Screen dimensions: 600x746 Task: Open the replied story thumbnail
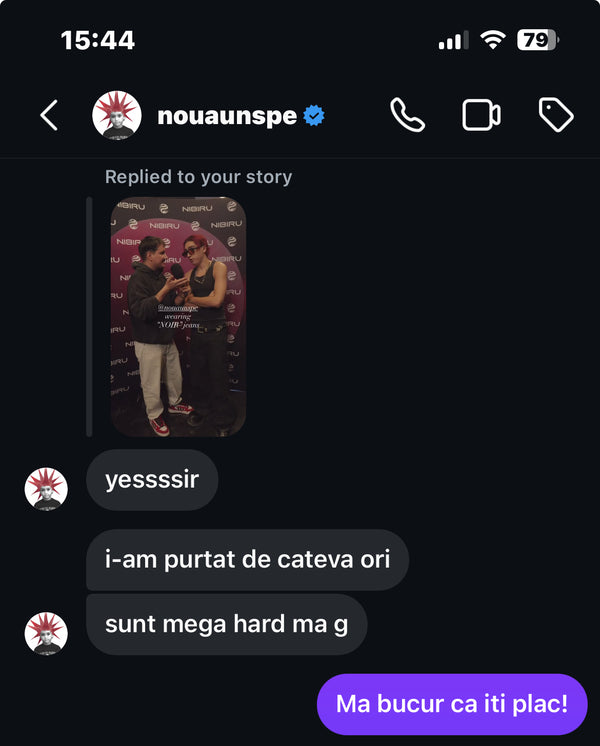(178, 317)
